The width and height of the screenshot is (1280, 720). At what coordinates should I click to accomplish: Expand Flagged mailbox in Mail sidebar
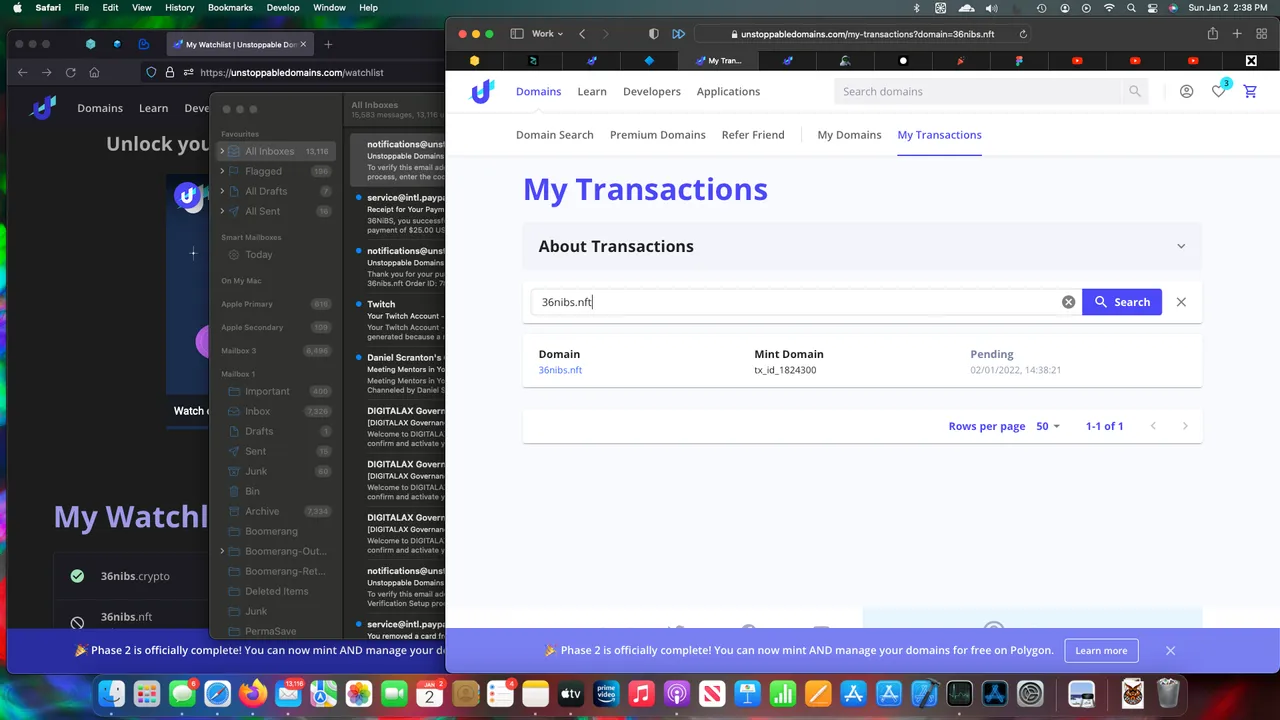click(x=222, y=171)
